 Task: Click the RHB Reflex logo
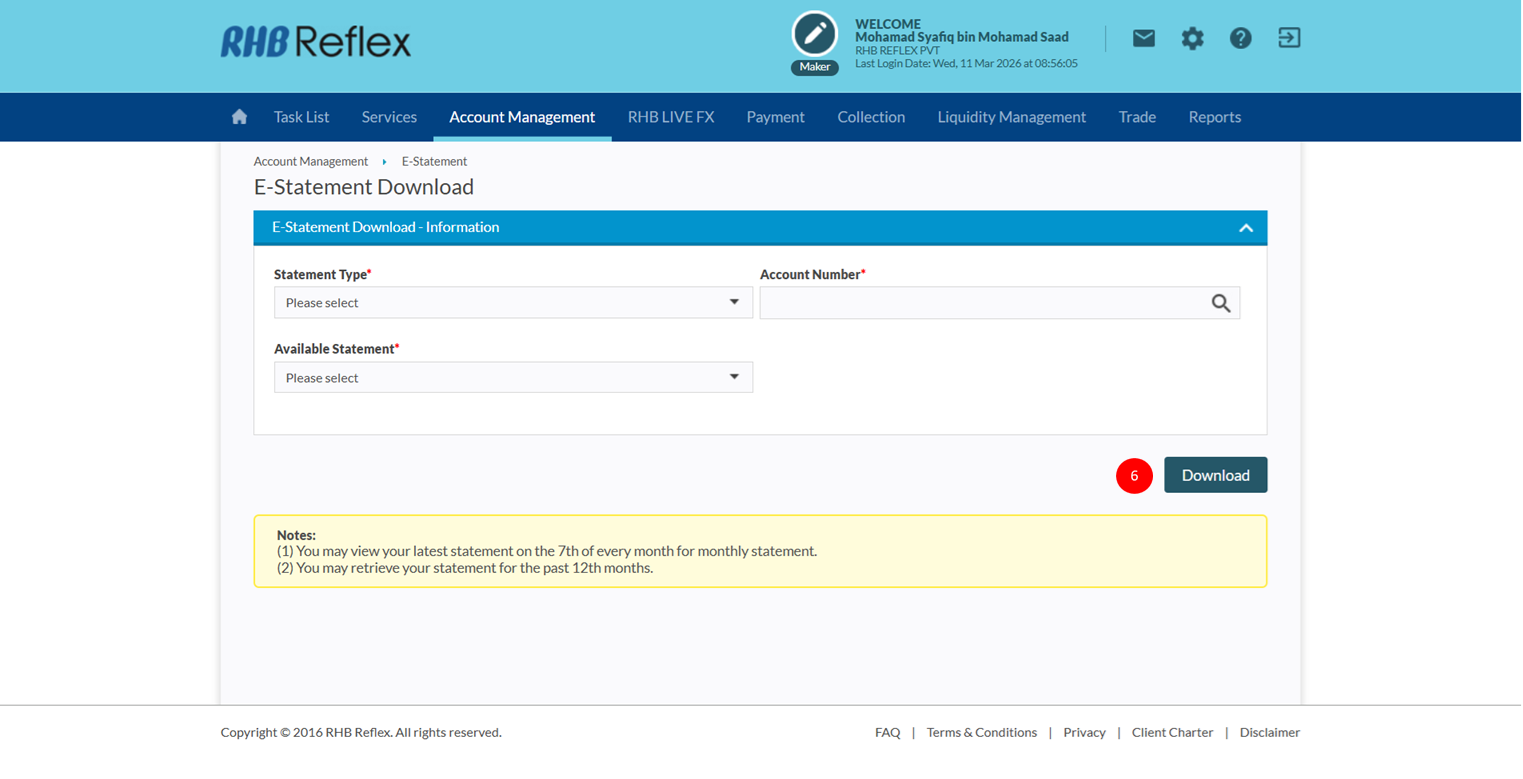coord(316,41)
